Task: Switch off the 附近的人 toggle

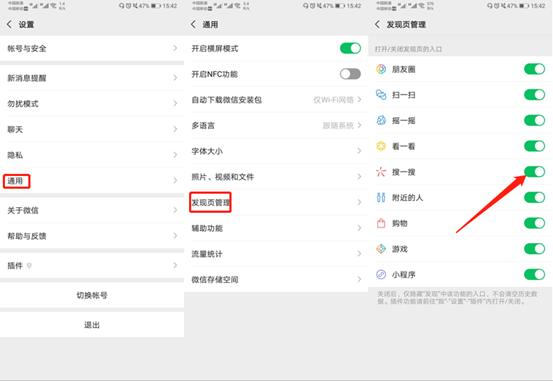Action: point(534,198)
